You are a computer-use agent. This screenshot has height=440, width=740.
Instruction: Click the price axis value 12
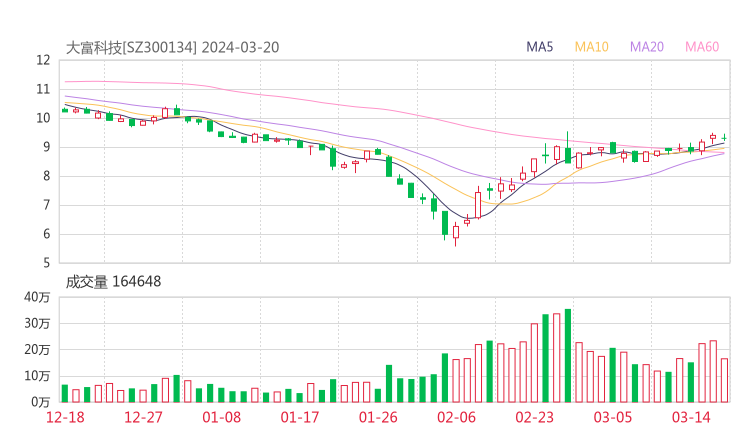point(43,60)
